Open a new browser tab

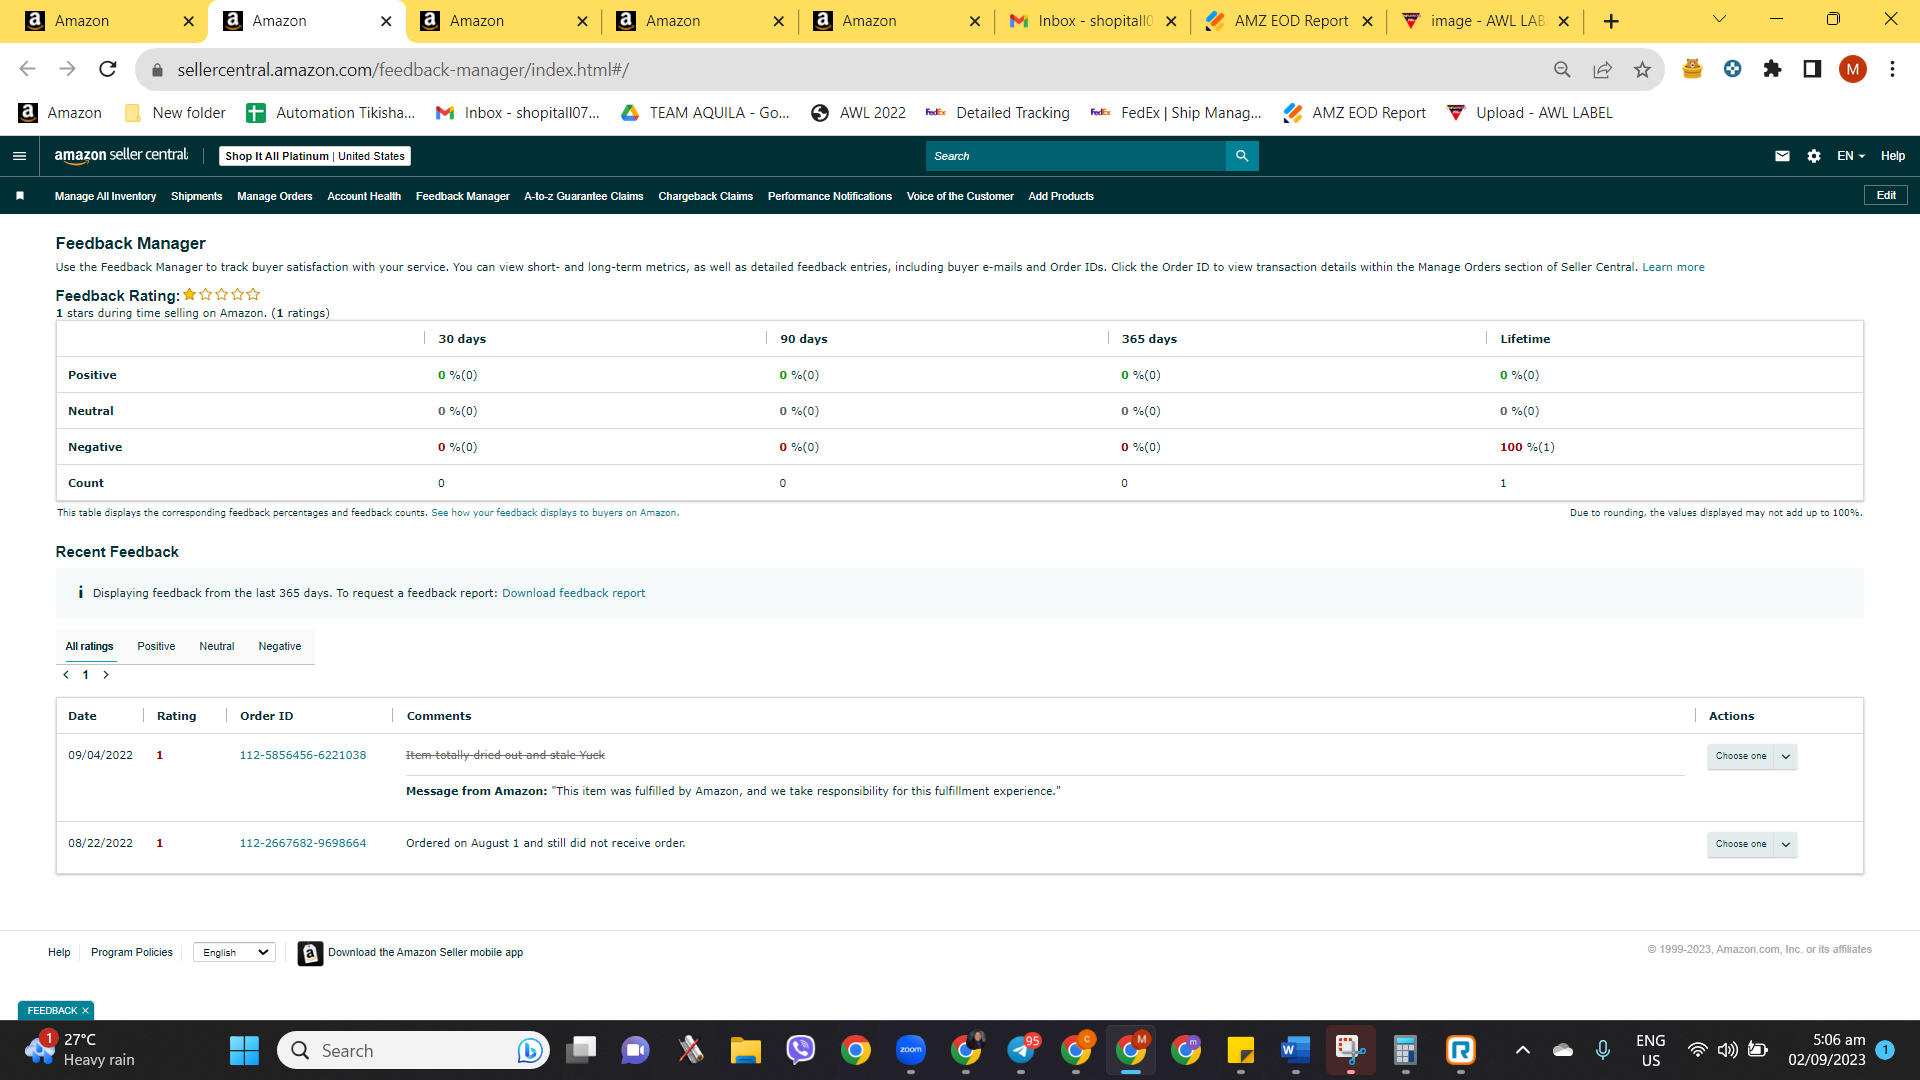[x=1611, y=21]
